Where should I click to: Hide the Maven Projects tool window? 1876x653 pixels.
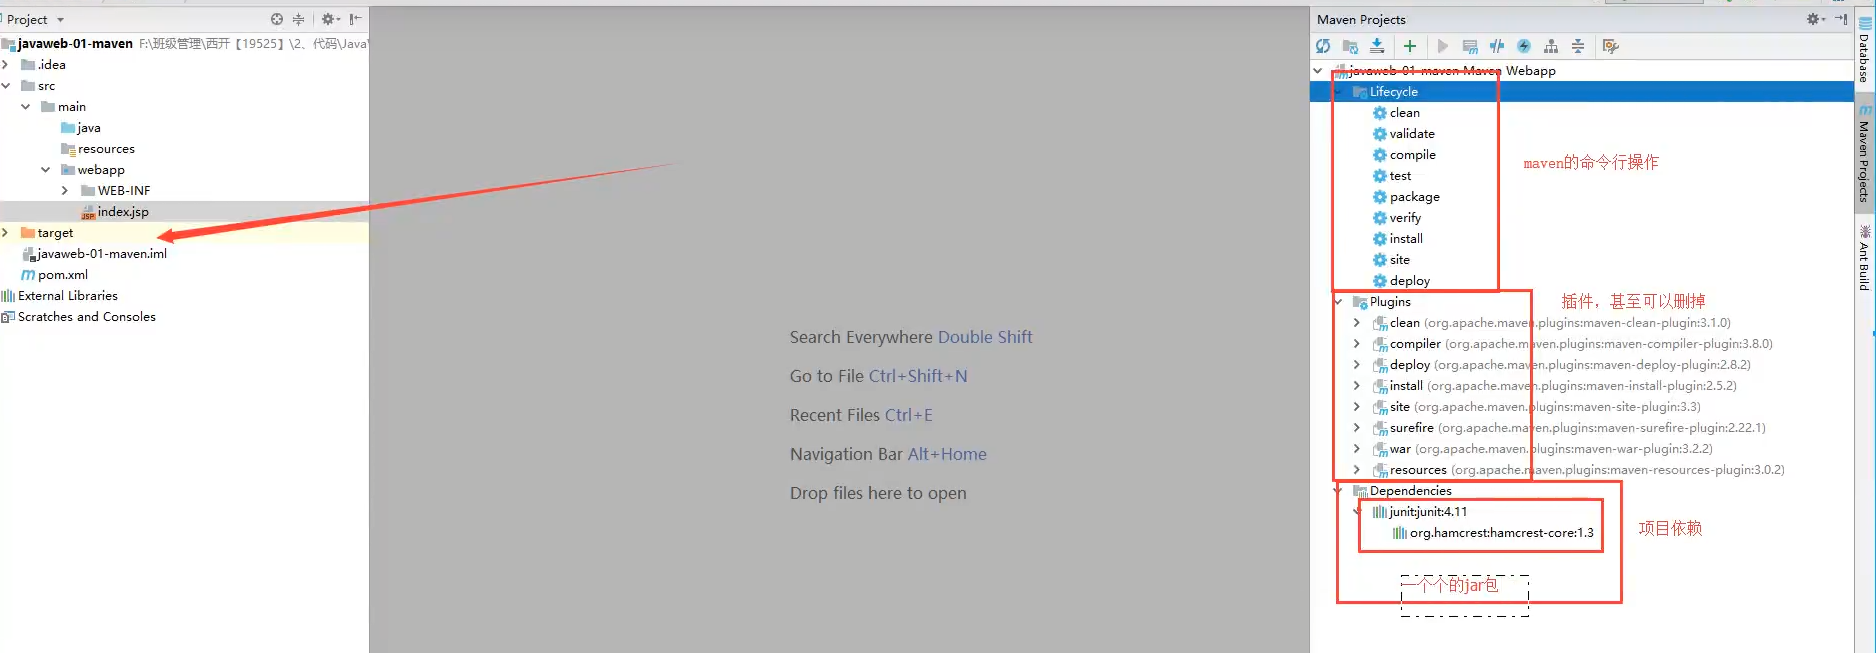click(1841, 19)
